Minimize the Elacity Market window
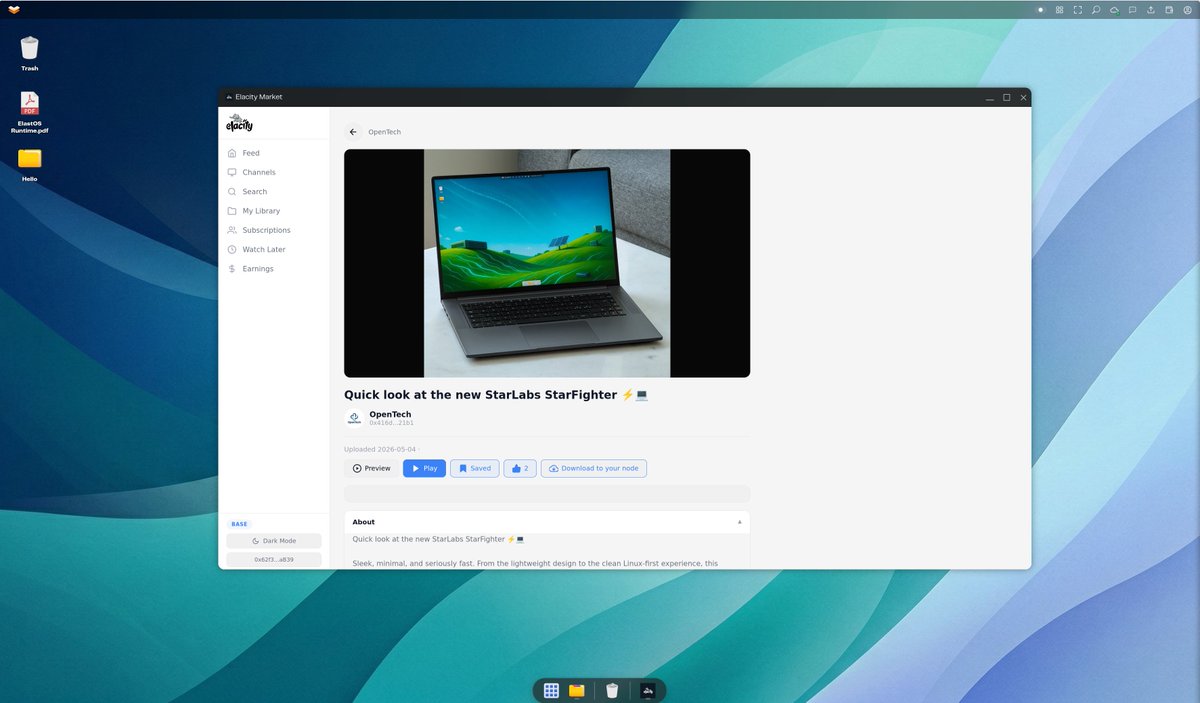The height and width of the screenshot is (703, 1200). point(990,97)
